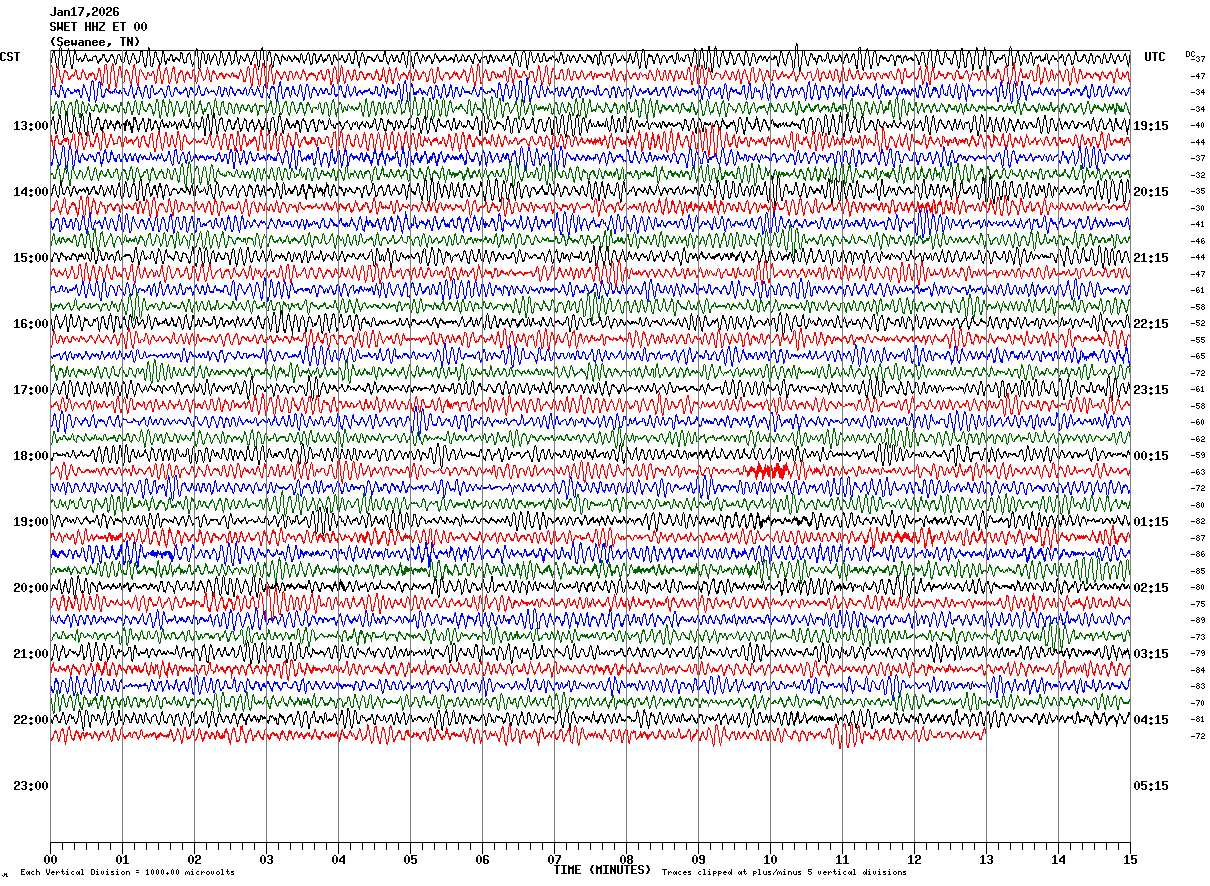1210x886 pixels.
Task: Click DC offset value -46 in the DC column
Action: (x=1197, y=241)
